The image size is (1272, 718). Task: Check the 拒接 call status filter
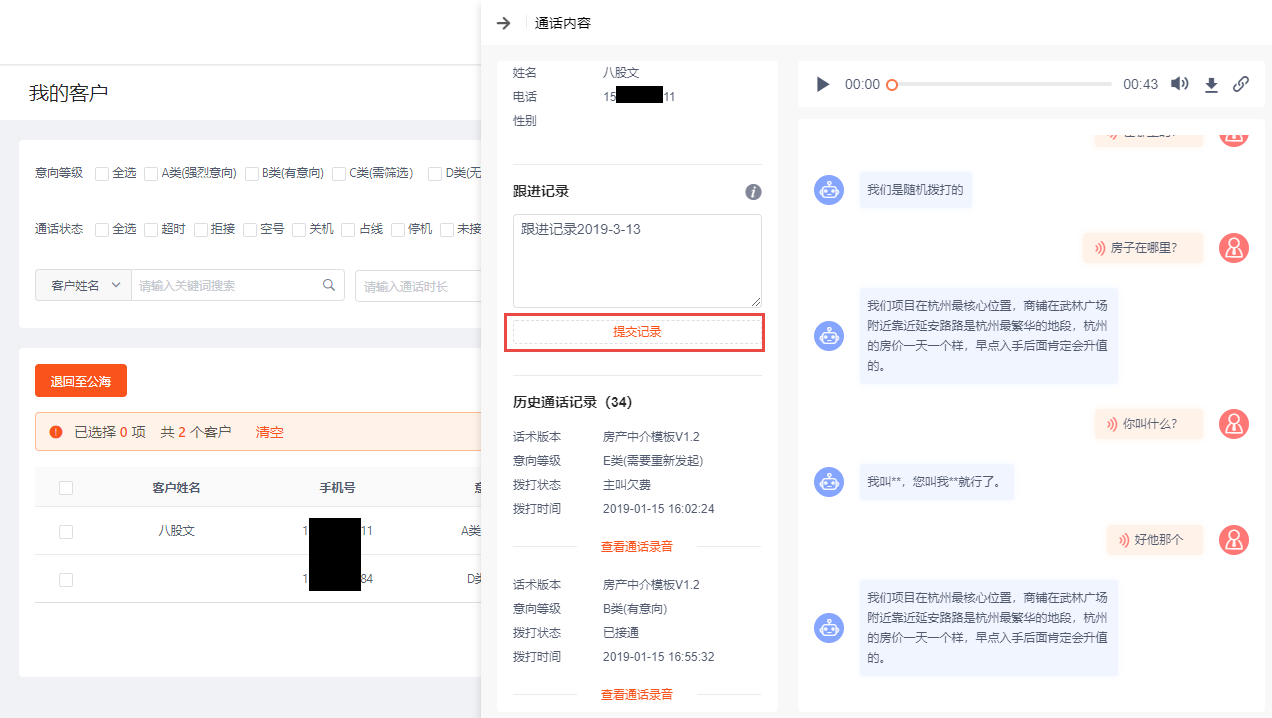tap(201, 229)
